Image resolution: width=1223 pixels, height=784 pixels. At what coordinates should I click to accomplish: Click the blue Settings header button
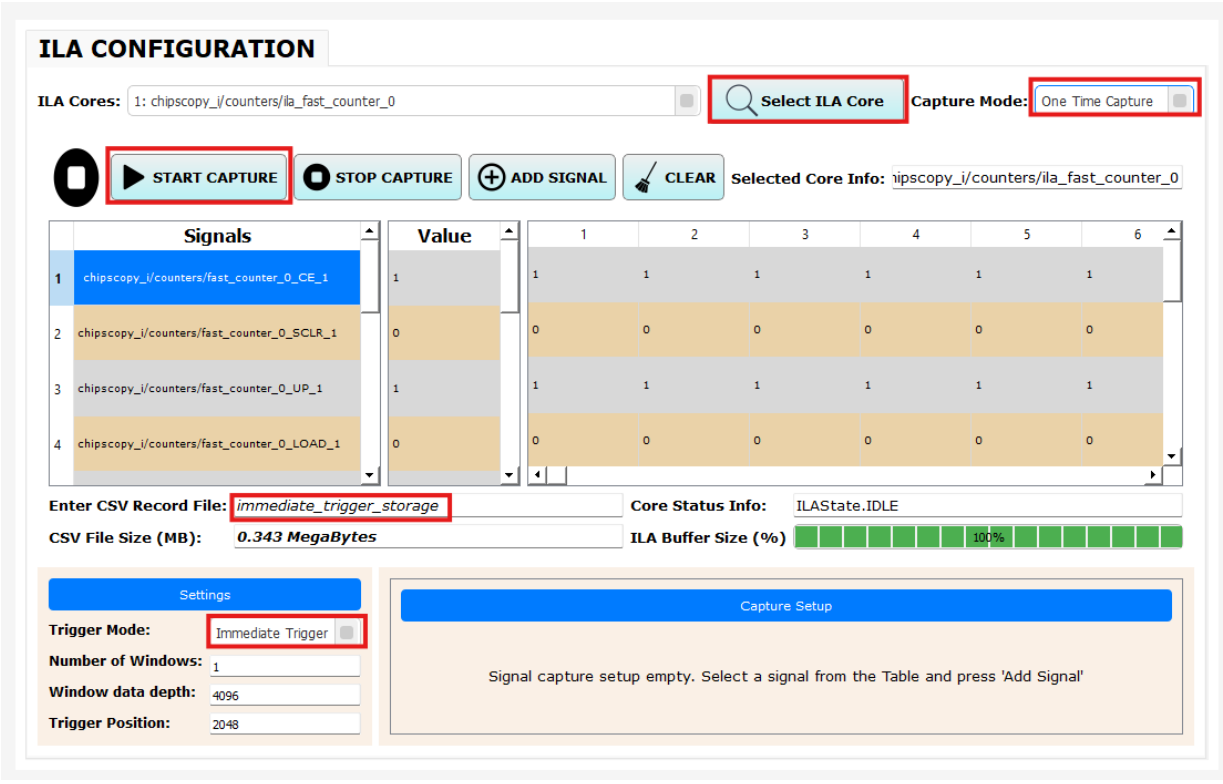205,594
